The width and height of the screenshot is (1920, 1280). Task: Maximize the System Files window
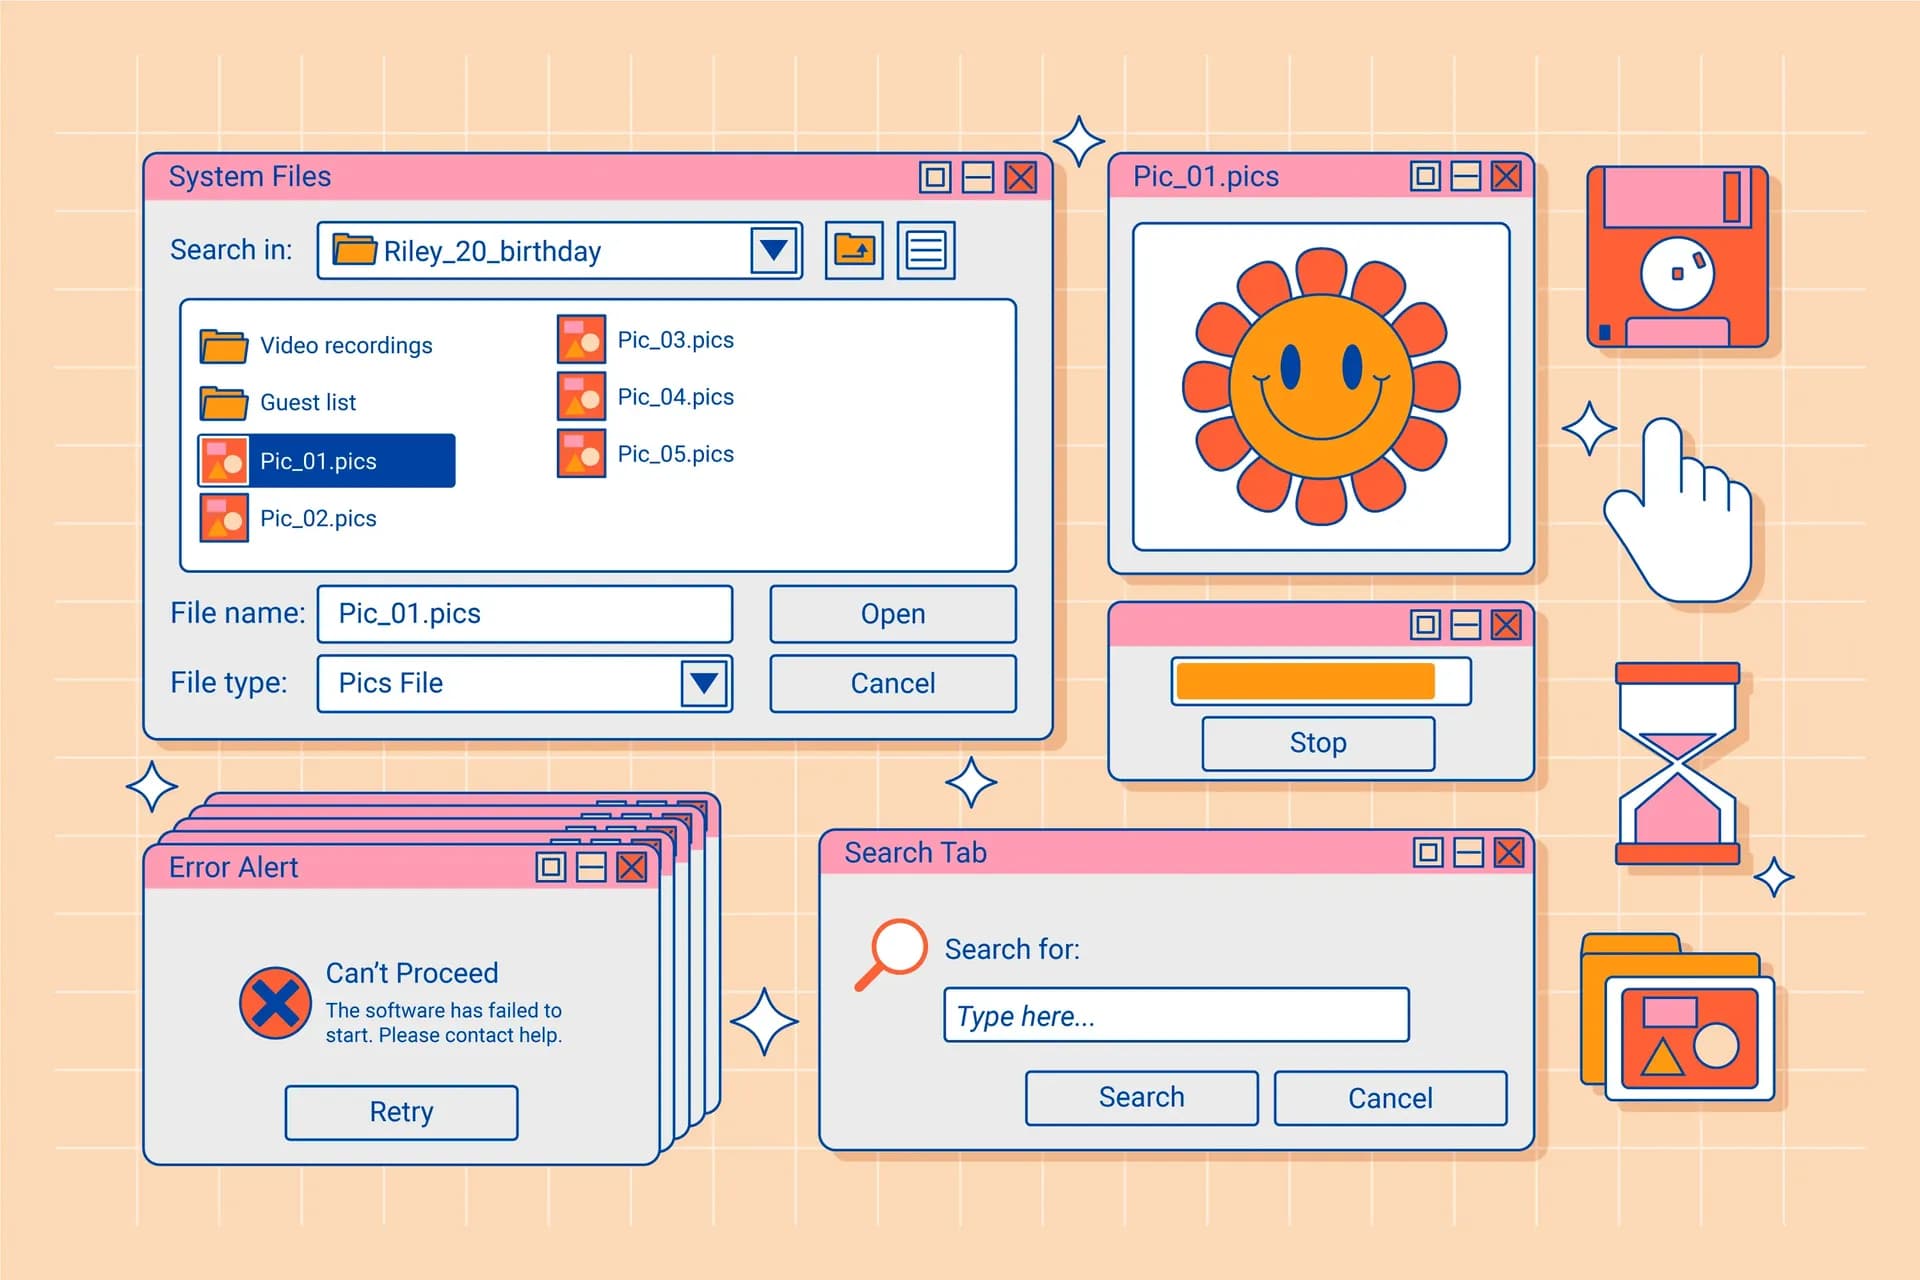(935, 178)
